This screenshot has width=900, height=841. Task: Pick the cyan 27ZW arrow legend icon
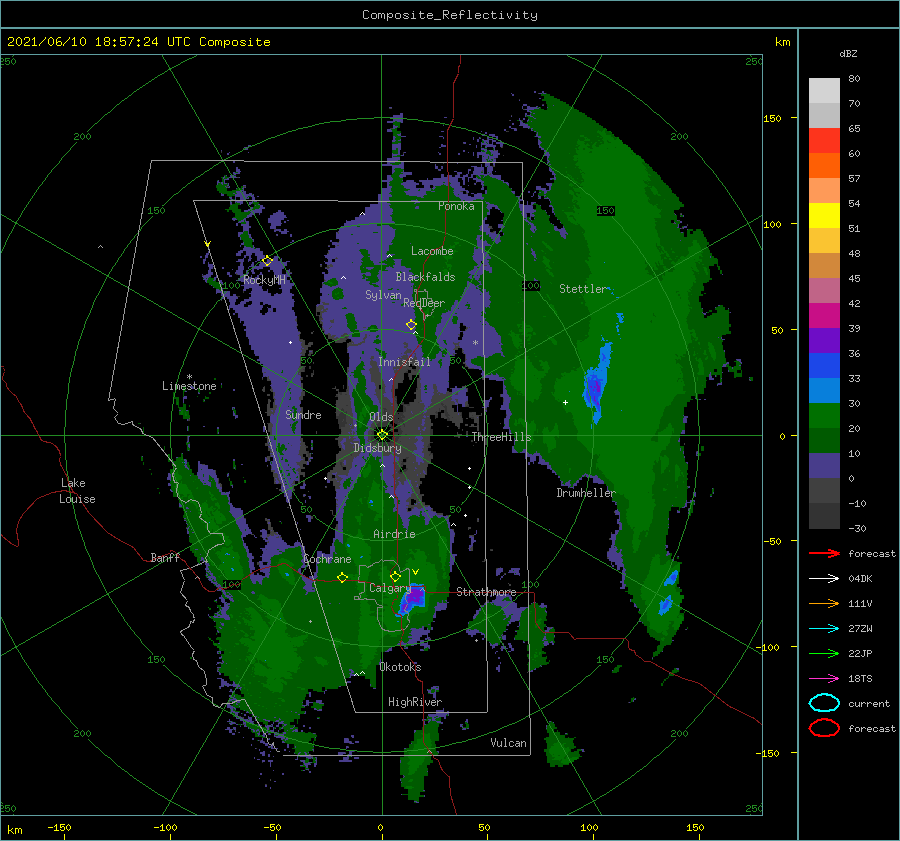824,629
